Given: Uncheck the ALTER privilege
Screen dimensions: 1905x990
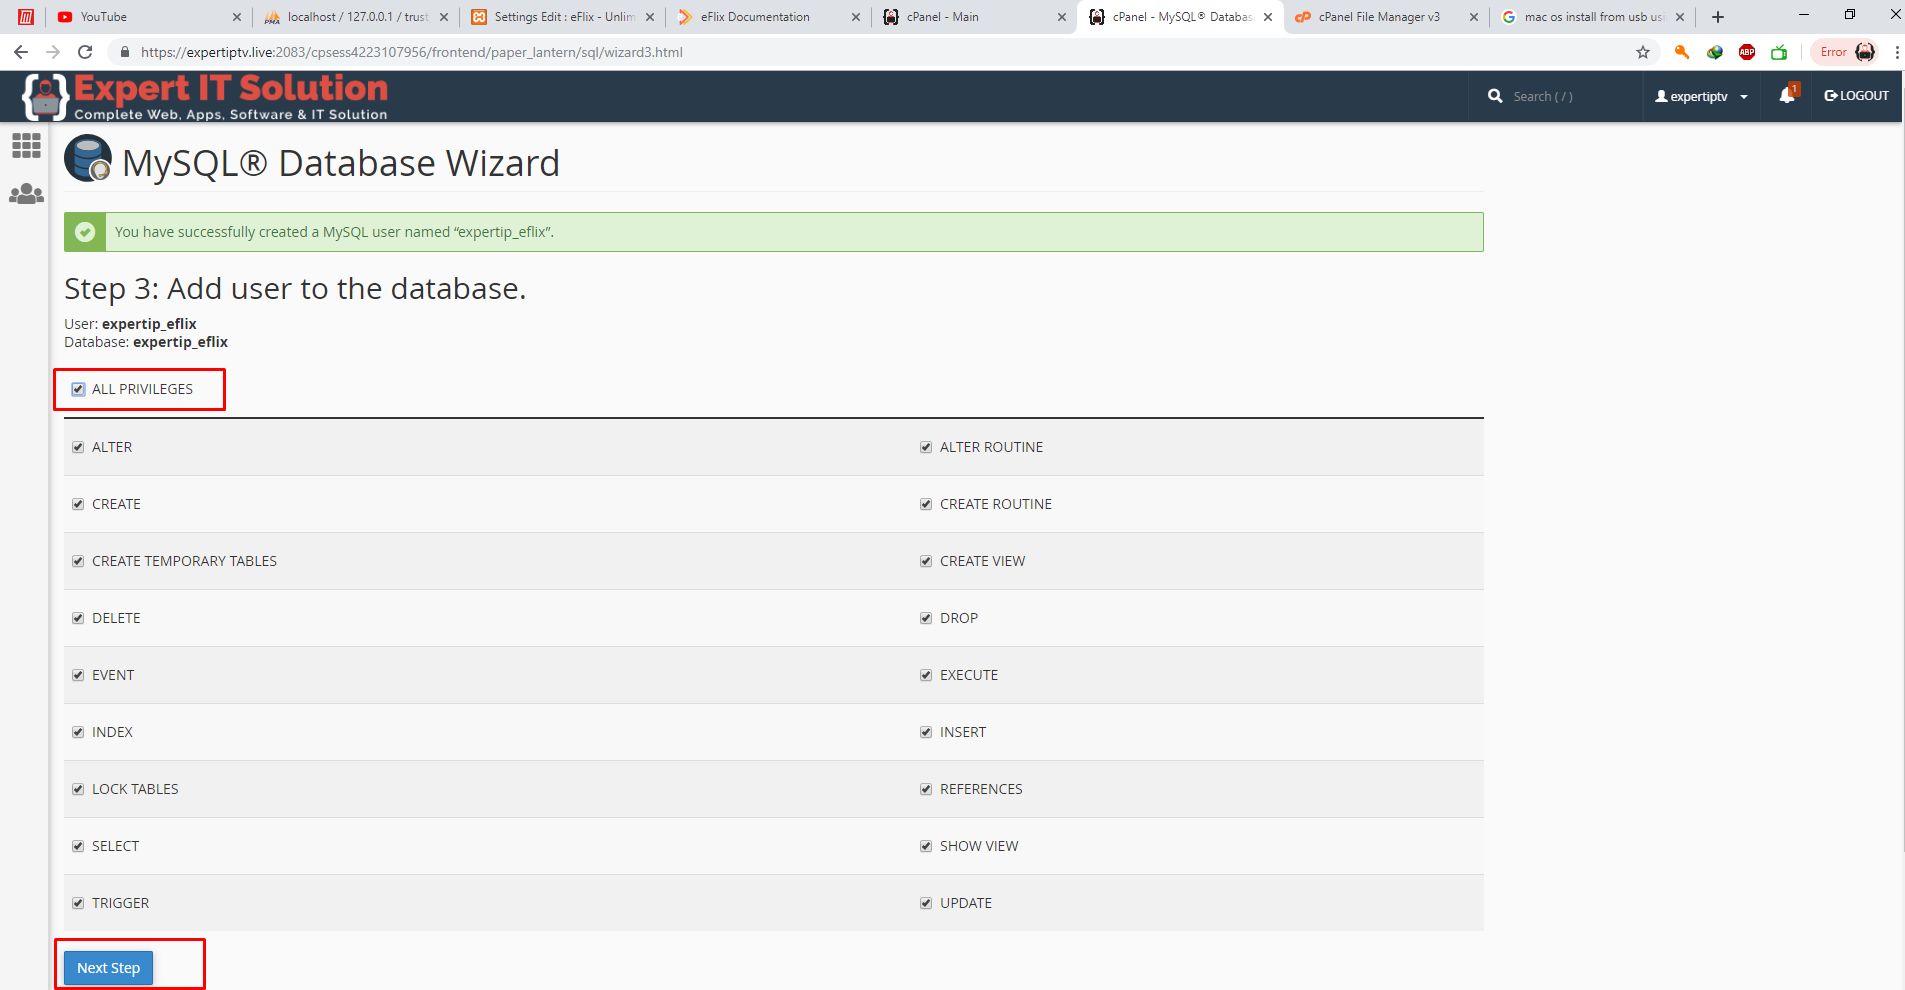Looking at the screenshot, I should click(x=78, y=447).
